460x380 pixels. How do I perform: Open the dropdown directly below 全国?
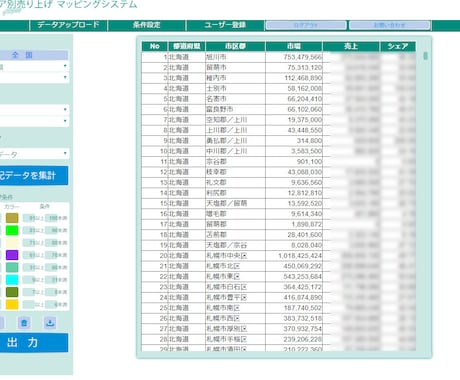34,67
